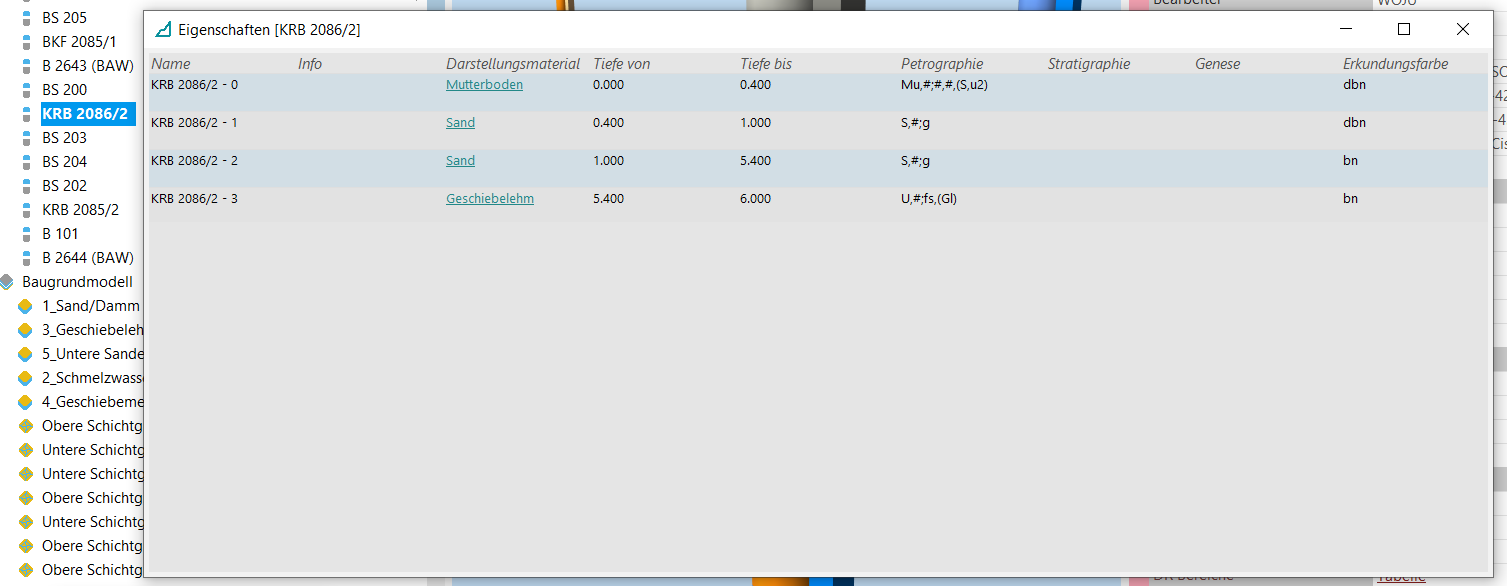This screenshot has width=1507, height=586.
Task: Click the Eigenschaften window title icon
Action: [163, 30]
